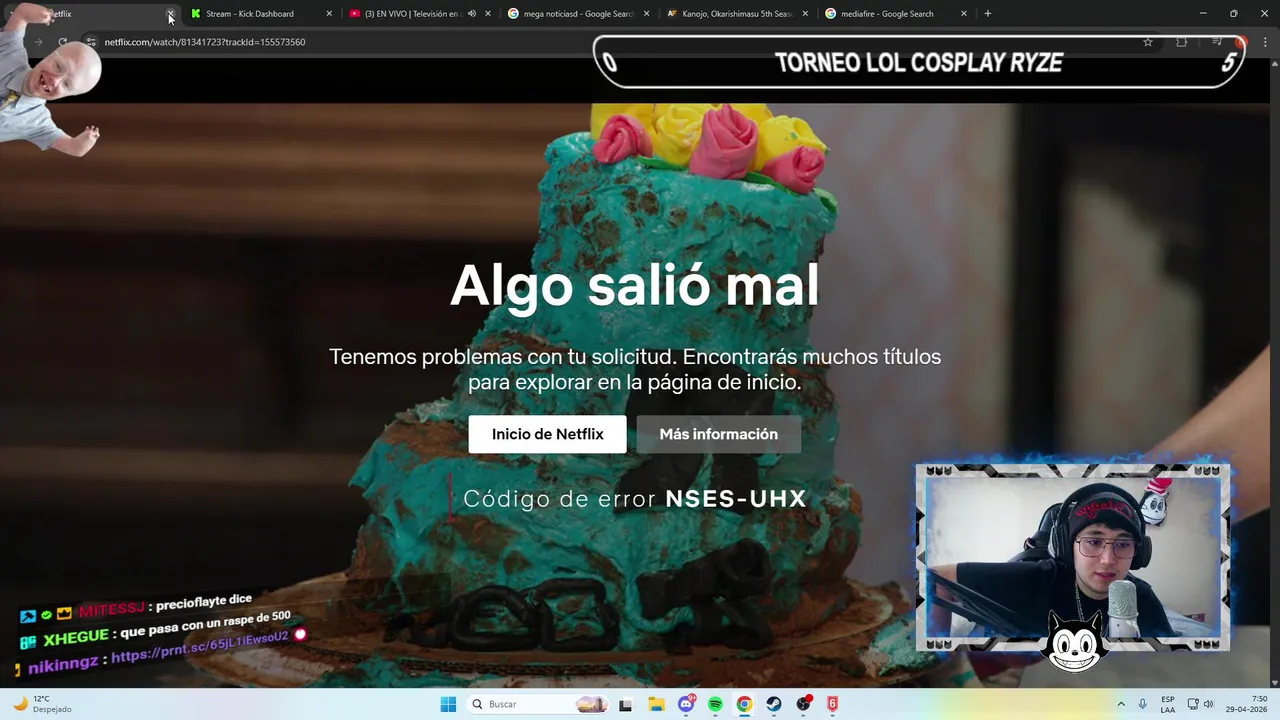Mute the audio-playing EN VIVO tab speaker icon
This screenshot has width=1280, height=720.
471,14
